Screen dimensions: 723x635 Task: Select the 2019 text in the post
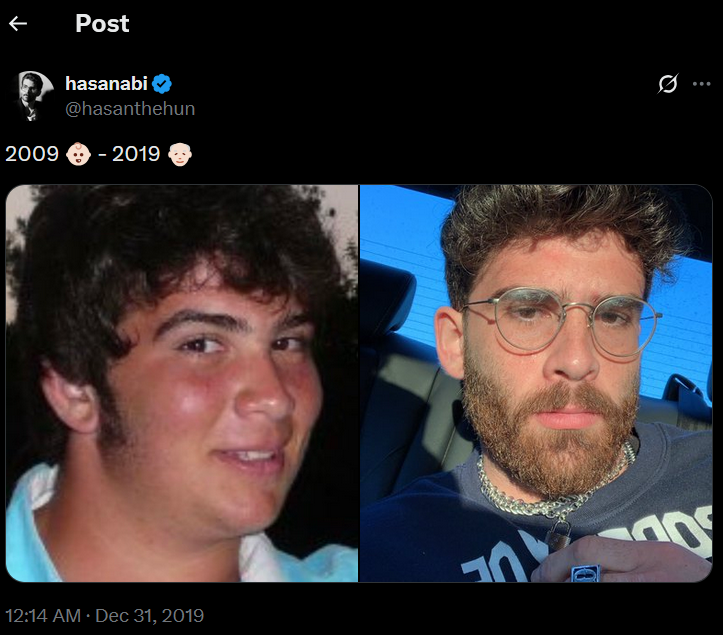coord(136,154)
